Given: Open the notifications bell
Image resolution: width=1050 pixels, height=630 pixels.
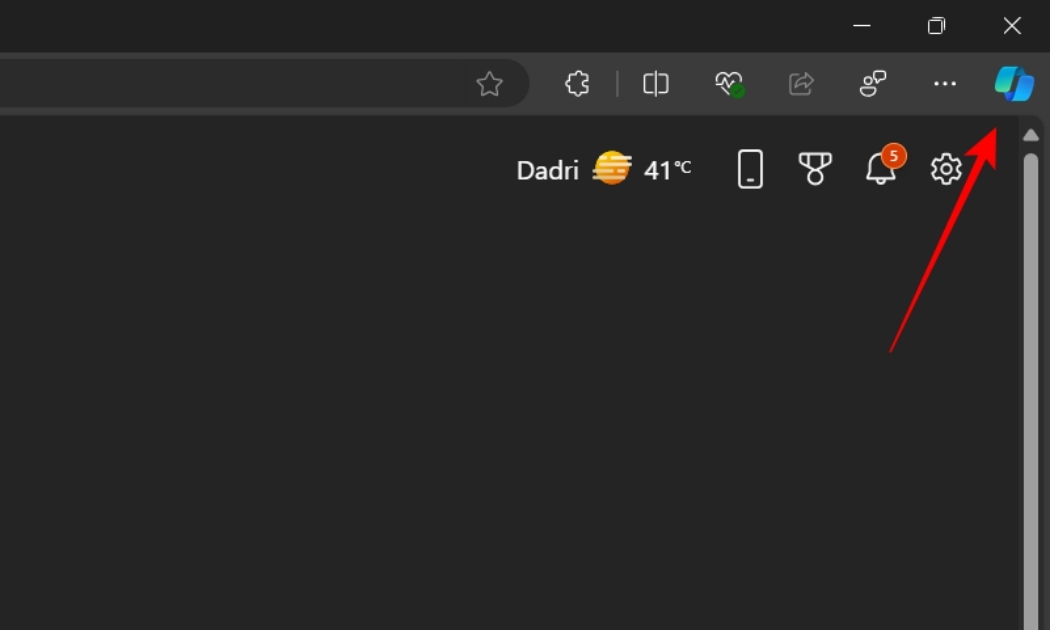Looking at the screenshot, I should click(879, 172).
